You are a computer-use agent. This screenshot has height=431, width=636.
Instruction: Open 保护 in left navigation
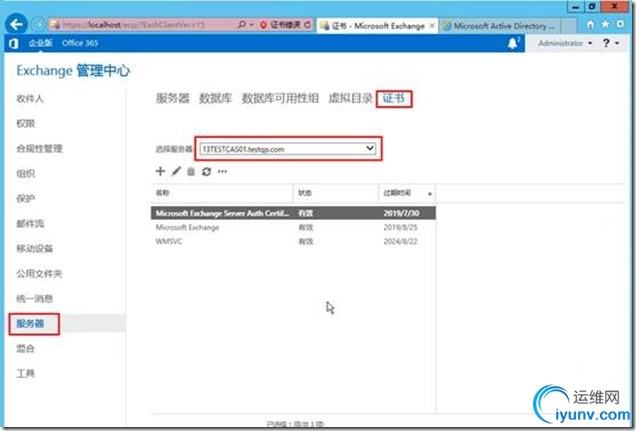(26, 199)
